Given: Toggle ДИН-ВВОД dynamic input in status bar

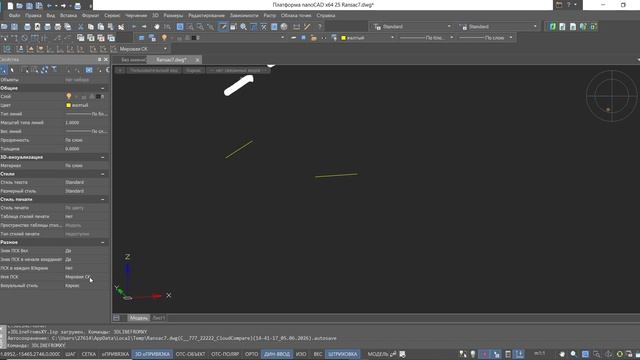Looking at the screenshot, I should [277, 354].
